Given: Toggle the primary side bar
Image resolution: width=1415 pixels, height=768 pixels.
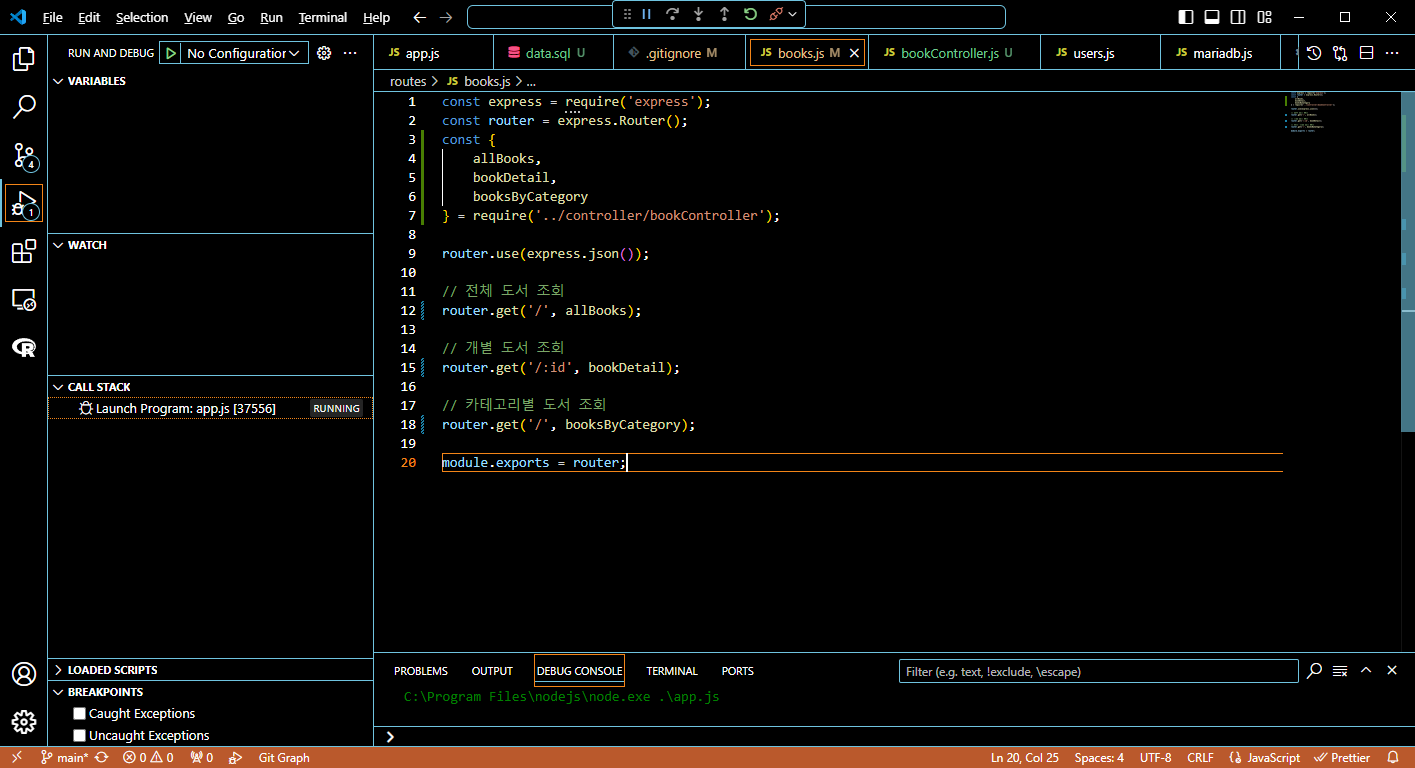Looking at the screenshot, I should pos(1185,17).
